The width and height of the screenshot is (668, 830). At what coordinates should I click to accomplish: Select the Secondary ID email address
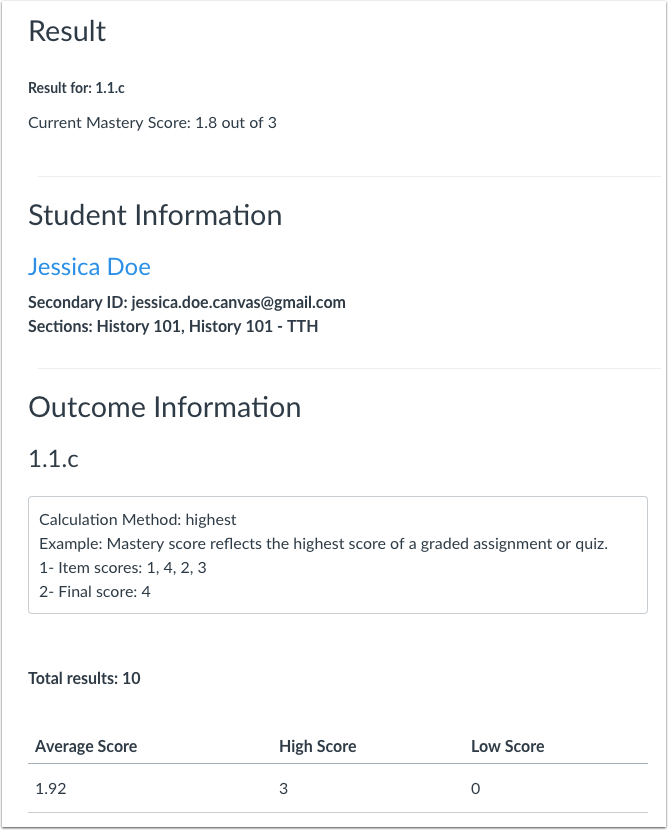[188, 302]
